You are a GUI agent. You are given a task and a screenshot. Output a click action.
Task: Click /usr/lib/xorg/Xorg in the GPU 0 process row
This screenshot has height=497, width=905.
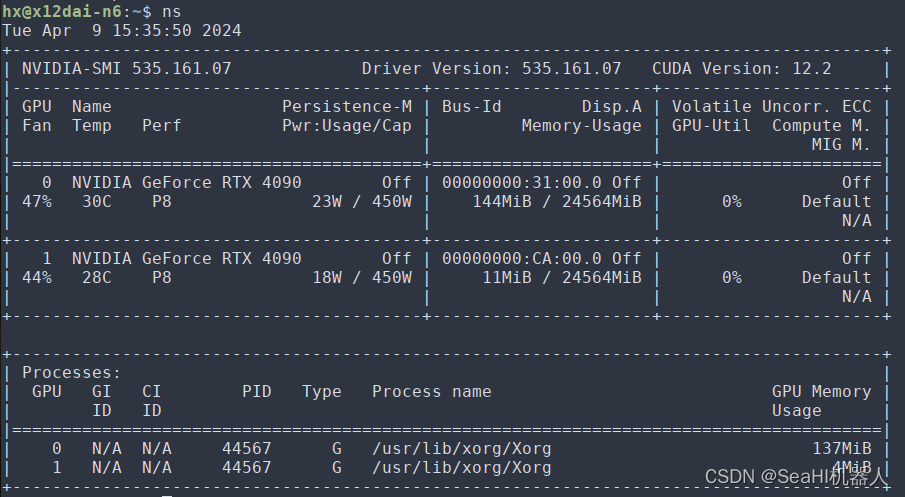pyautogui.click(x=462, y=449)
